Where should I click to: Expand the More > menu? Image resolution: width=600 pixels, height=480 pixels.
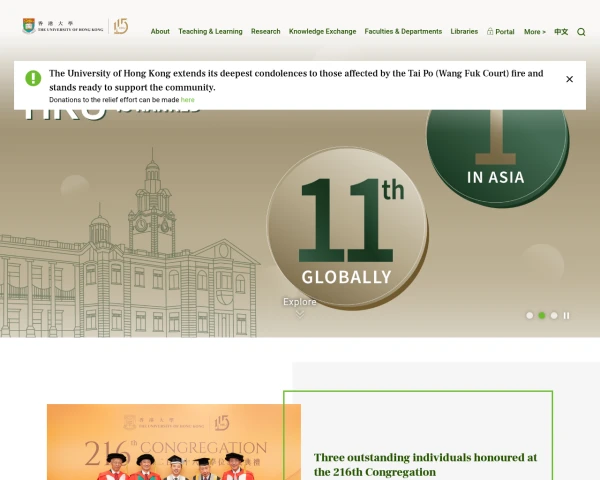pos(535,32)
